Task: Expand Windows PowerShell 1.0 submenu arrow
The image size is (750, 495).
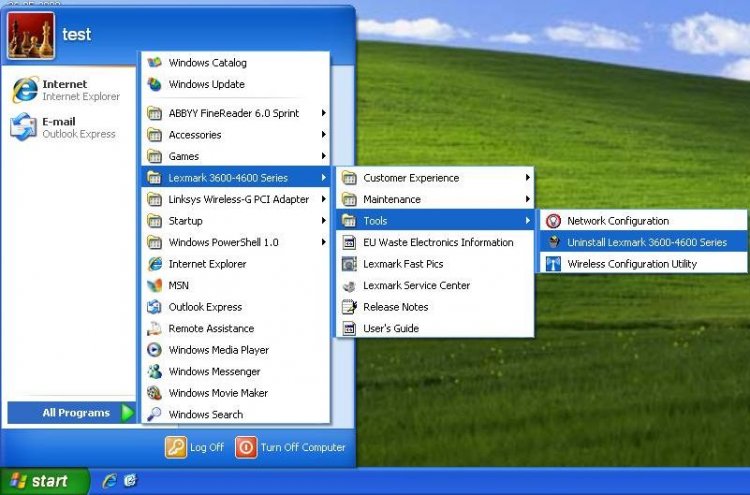Action: click(324, 242)
